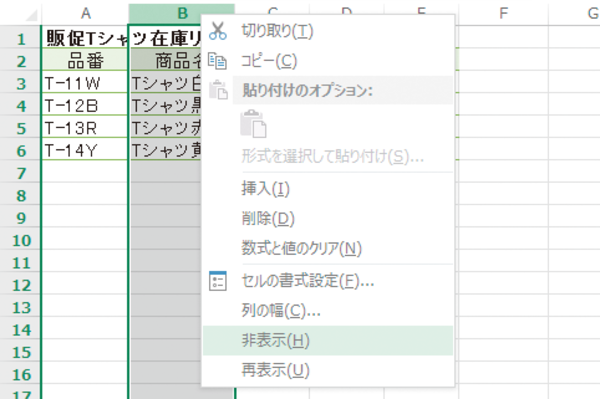Choose 数式と値のクリア(N)
Screen dimensions: 600x399
point(328,248)
